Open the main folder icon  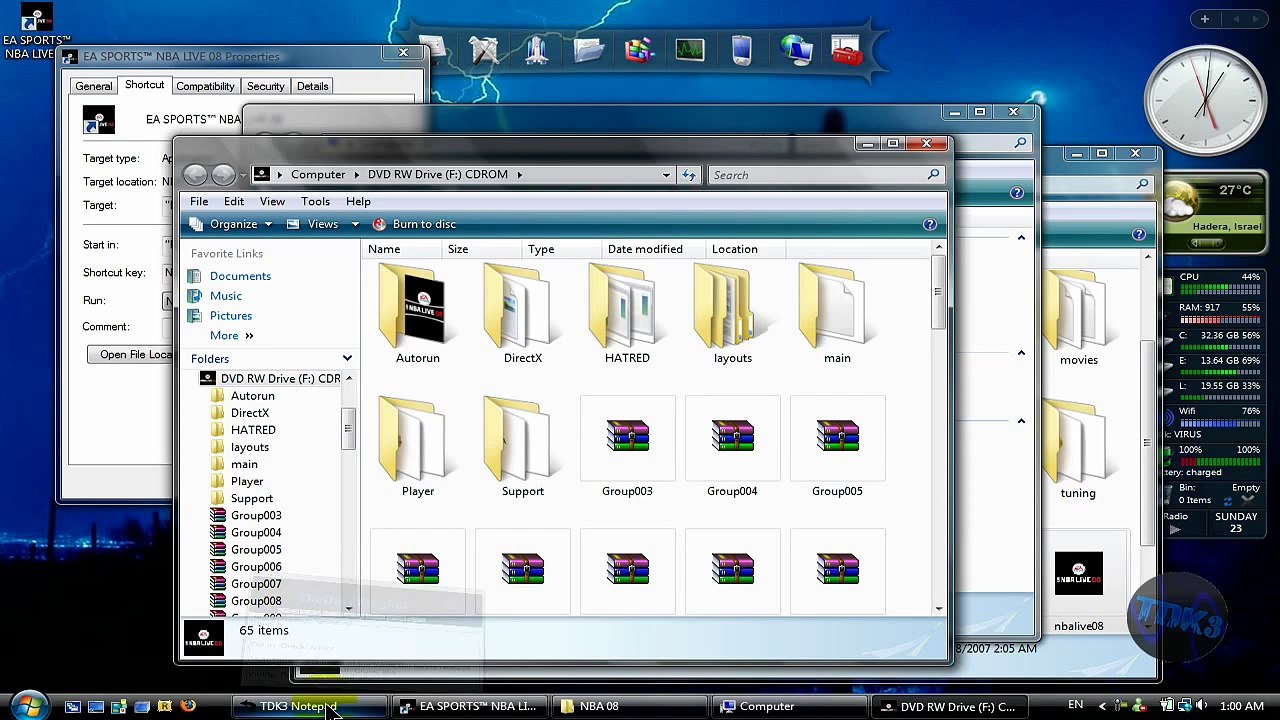pyautogui.click(x=837, y=307)
